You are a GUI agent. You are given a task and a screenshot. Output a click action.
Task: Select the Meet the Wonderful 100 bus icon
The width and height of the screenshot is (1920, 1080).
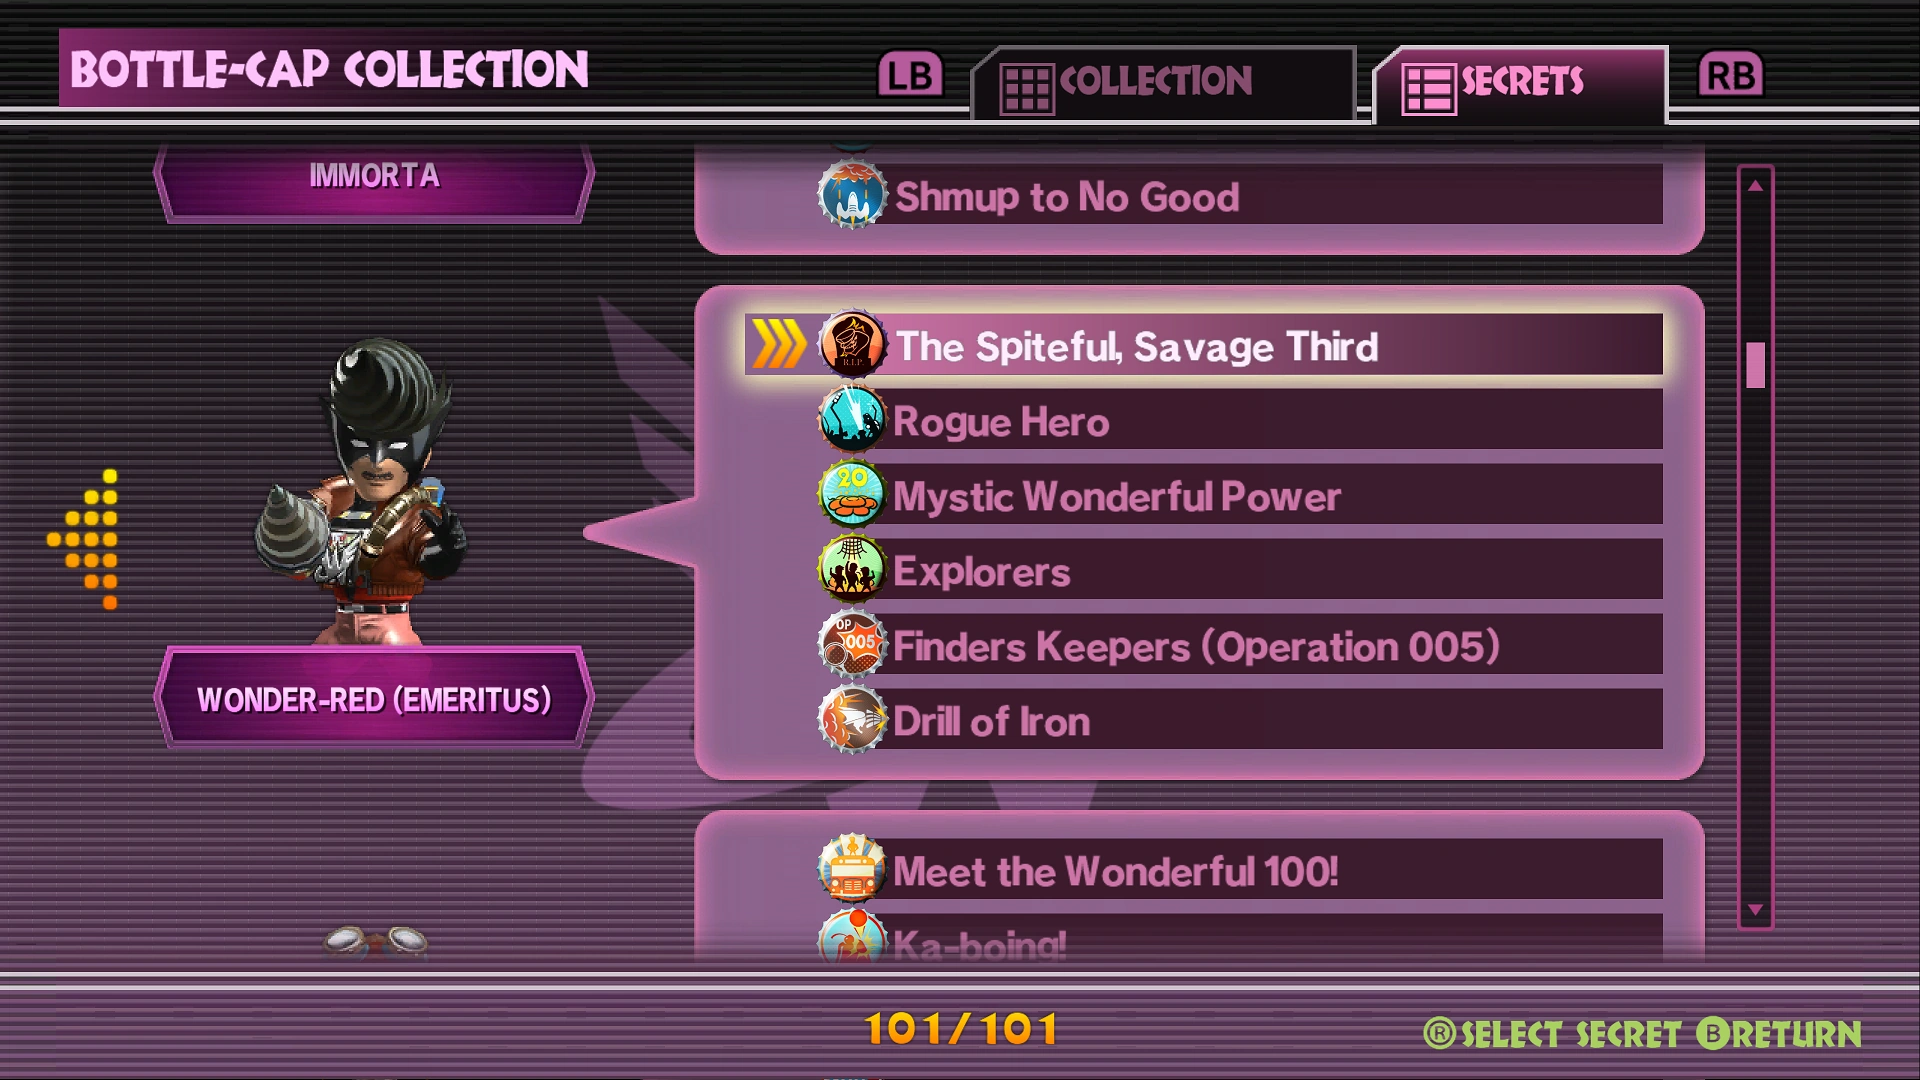[852, 869]
